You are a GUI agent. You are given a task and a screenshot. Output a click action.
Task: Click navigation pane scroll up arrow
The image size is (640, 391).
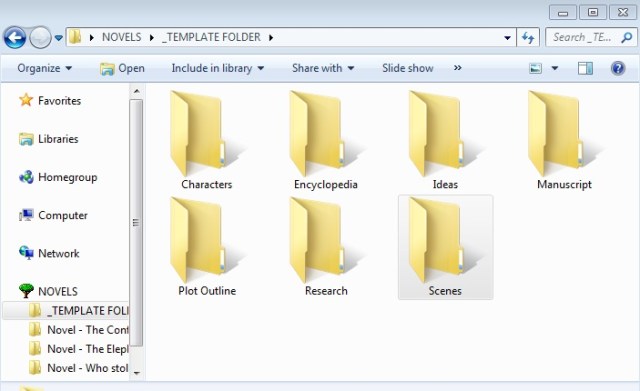136,91
